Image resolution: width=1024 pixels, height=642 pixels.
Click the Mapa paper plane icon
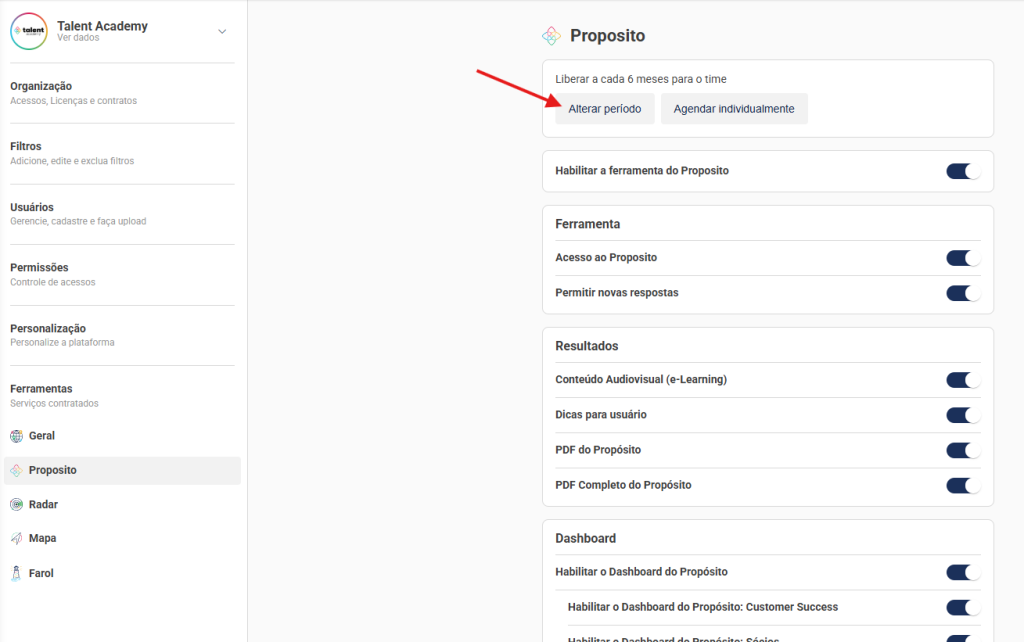(x=16, y=539)
